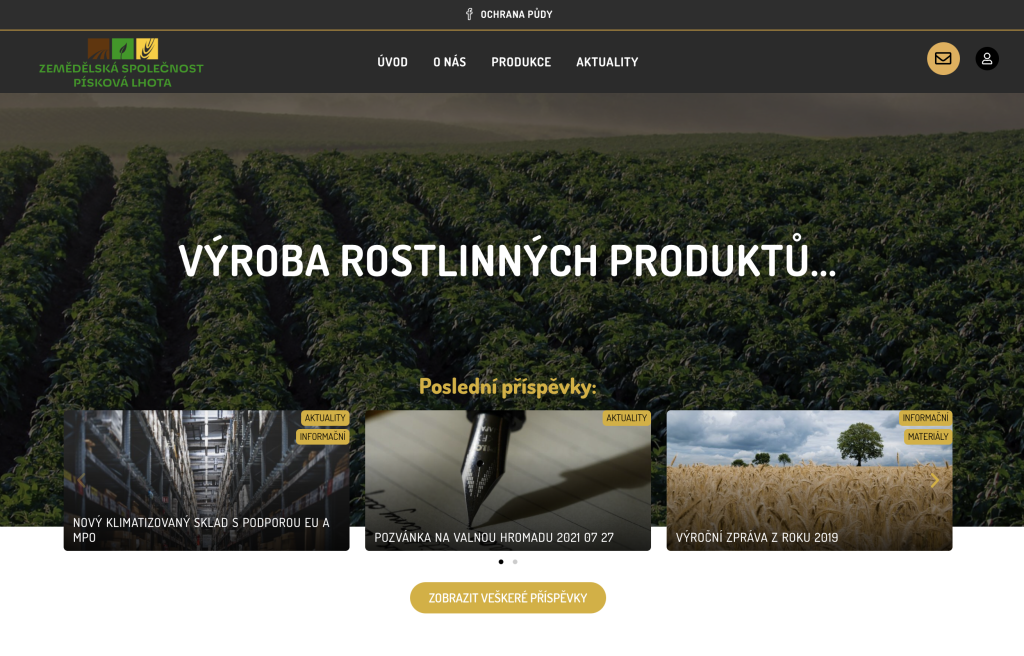Image resolution: width=1024 pixels, height=656 pixels.
Task: Open the Pozvánka na valnou hromadu post card
Action: (x=507, y=480)
